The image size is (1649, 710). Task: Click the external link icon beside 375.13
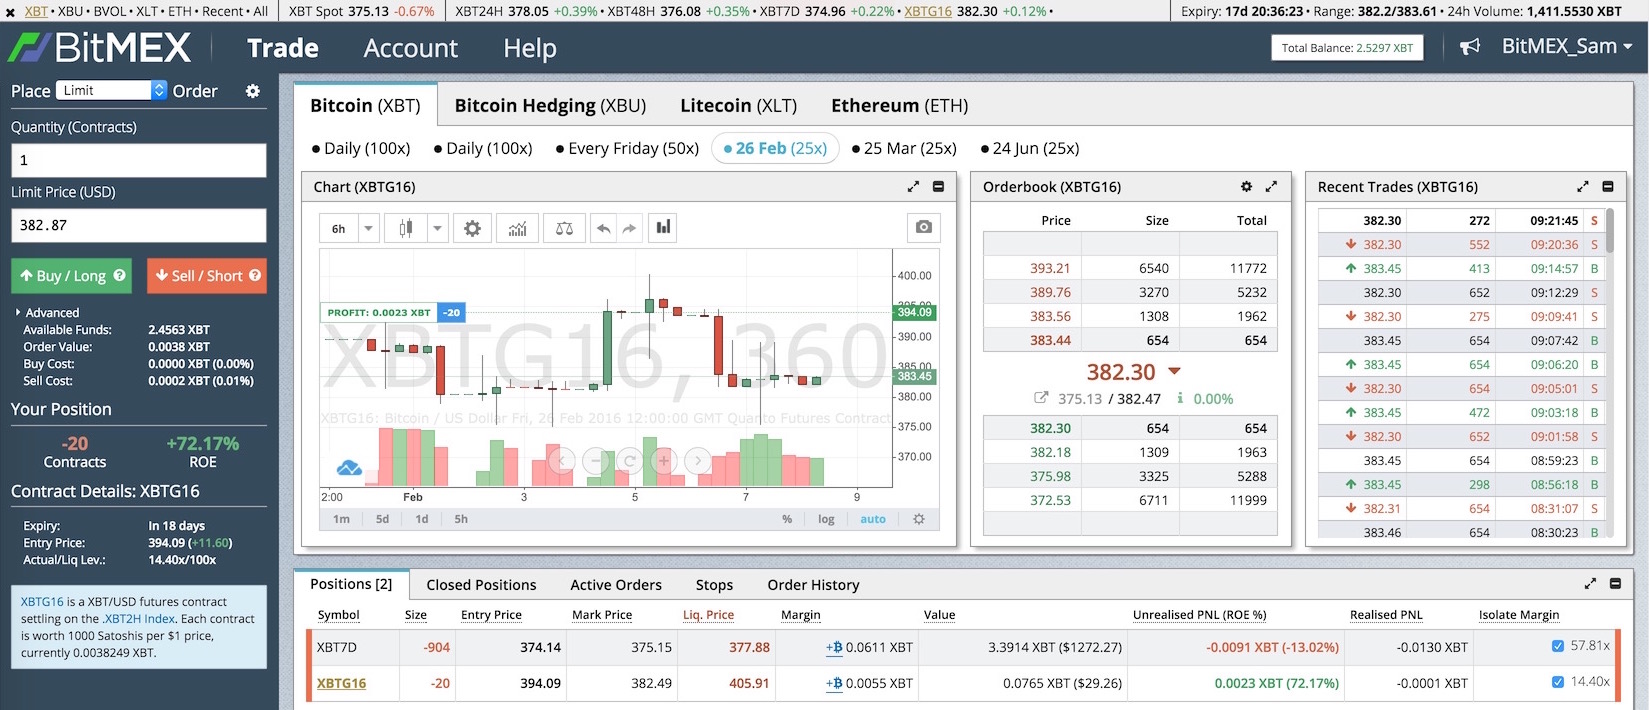(1041, 398)
